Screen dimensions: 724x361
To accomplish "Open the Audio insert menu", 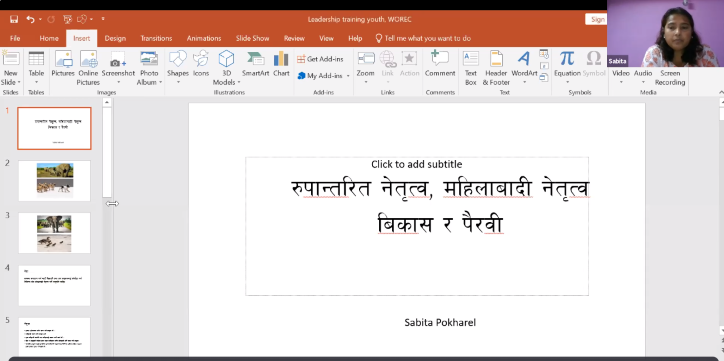I will [x=643, y=76].
